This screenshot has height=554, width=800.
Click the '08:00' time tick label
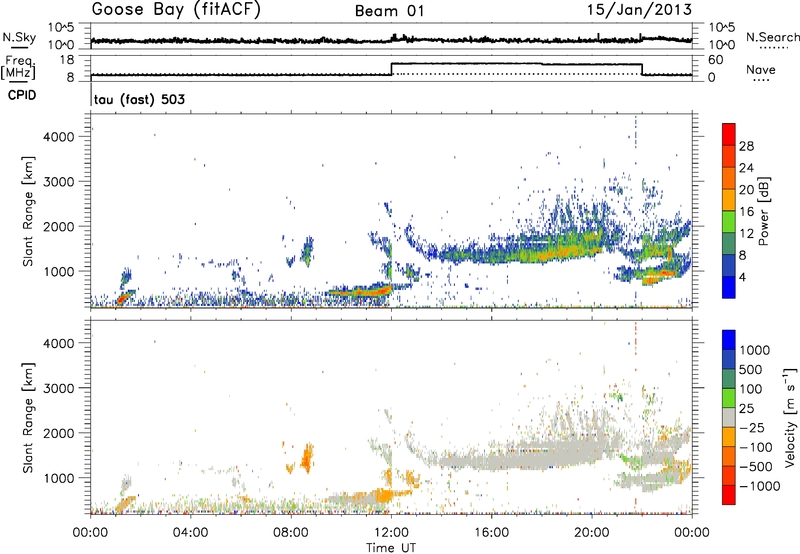point(291,533)
